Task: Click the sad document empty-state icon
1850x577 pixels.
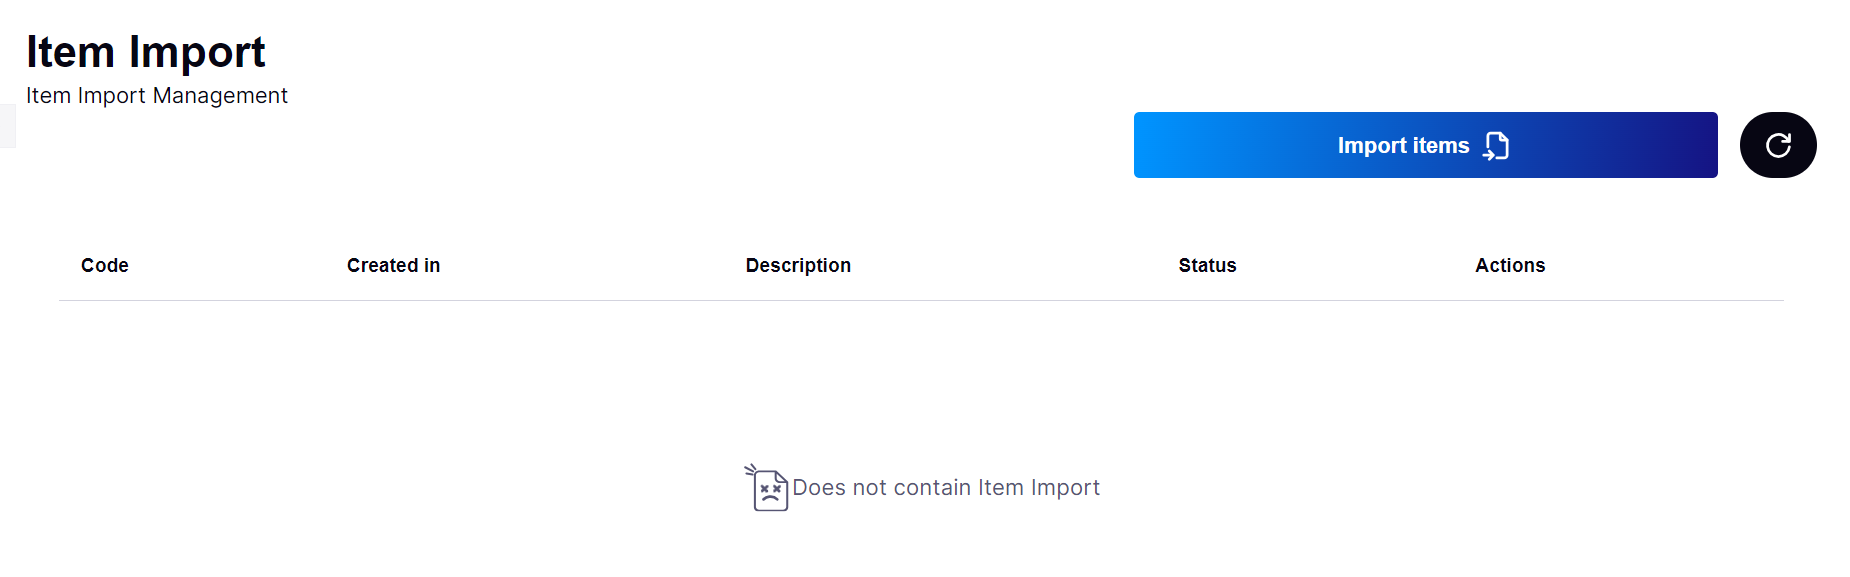Action: [x=768, y=488]
